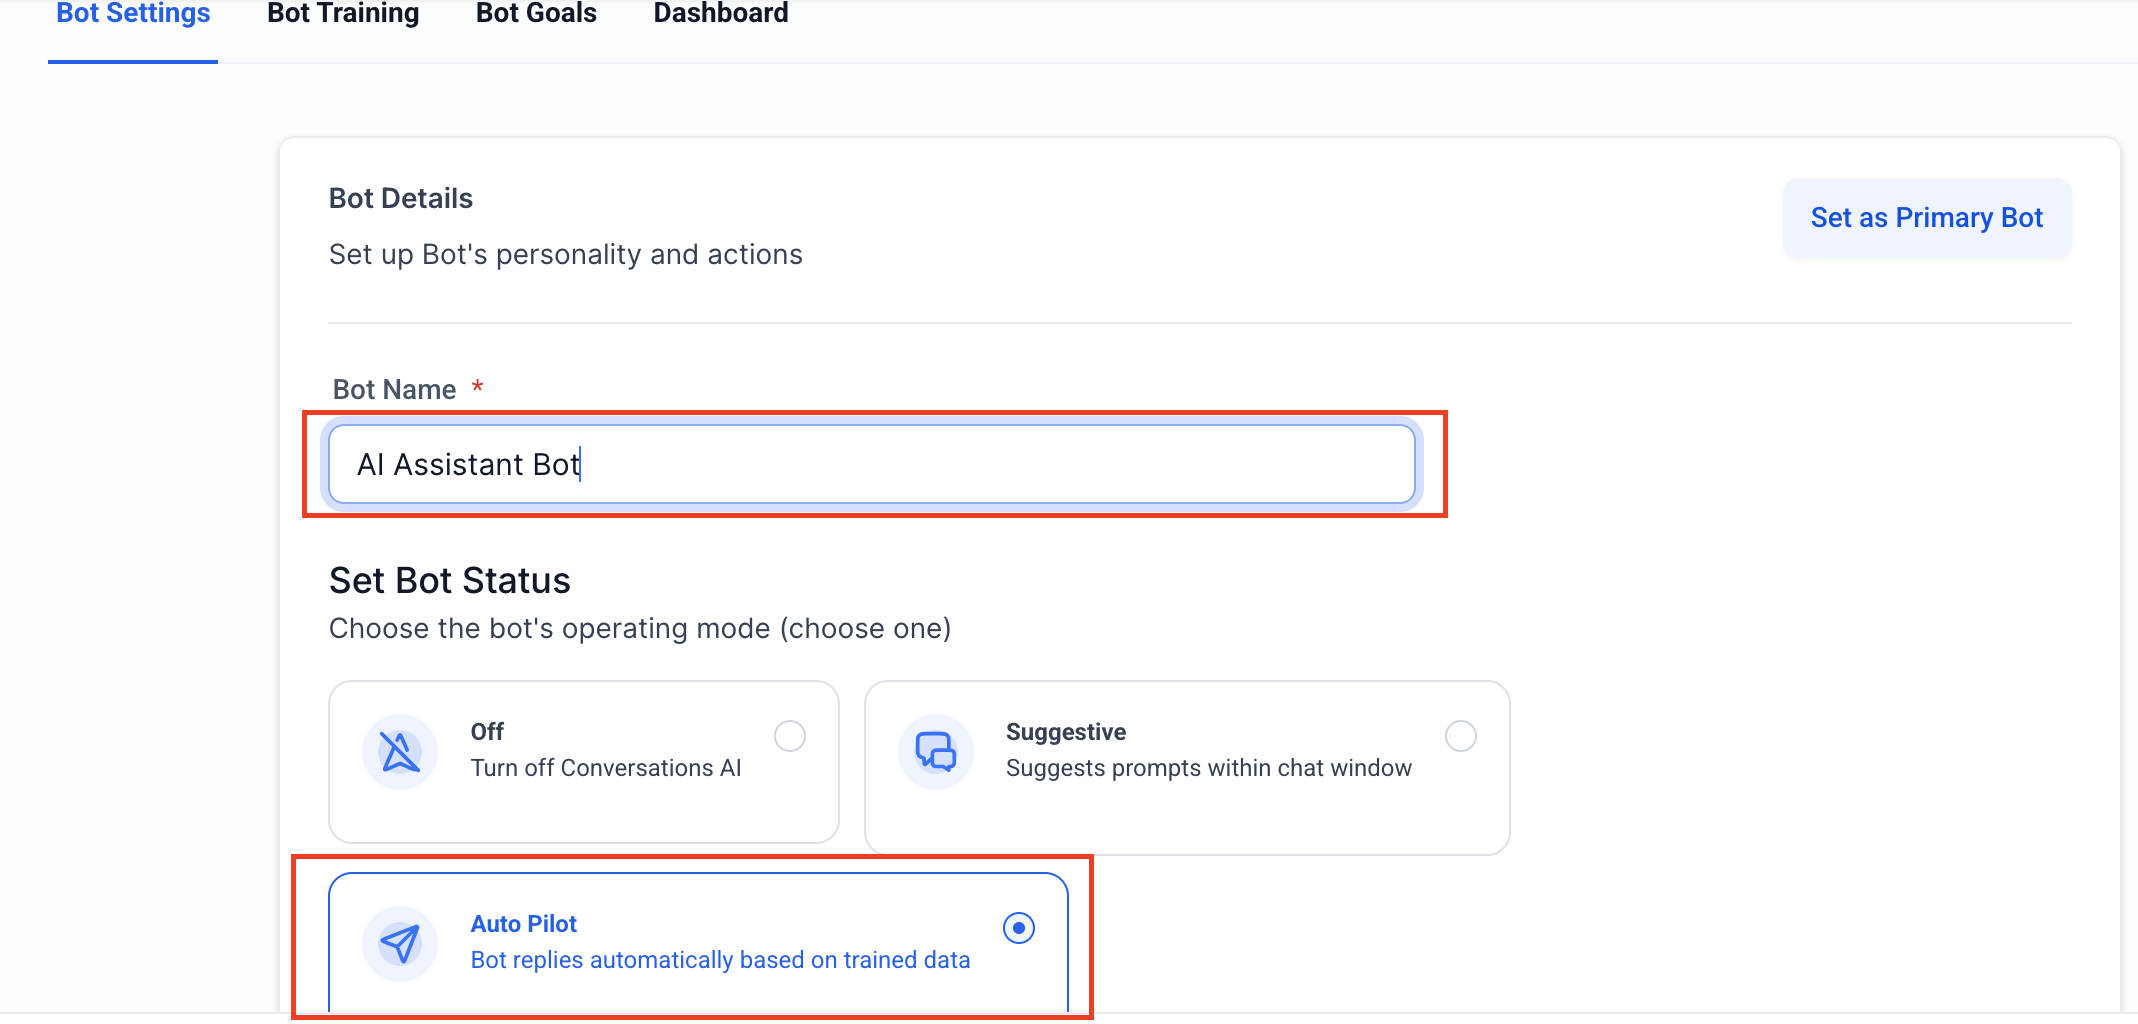The image size is (2138, 1024).
Task: Click the Auto Pilot paper plane icon
Action: (x=400, y=944)
